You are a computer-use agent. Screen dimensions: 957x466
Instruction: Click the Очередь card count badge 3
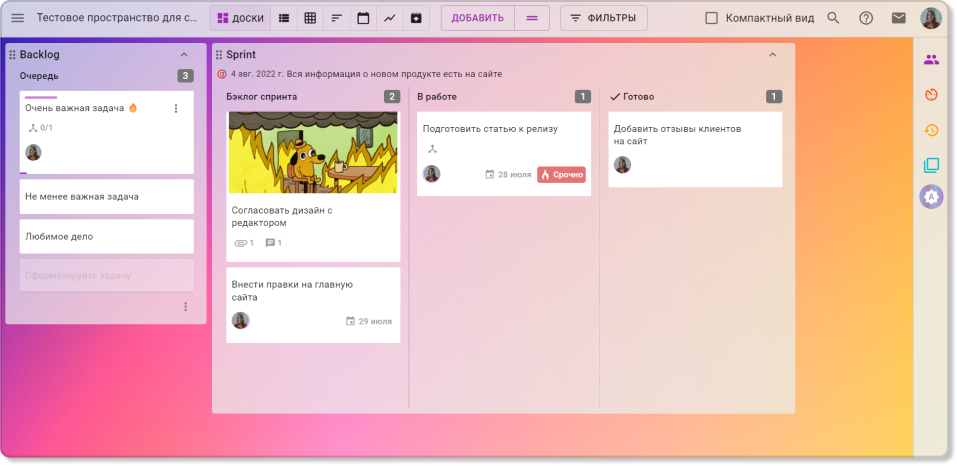(186, 76)
